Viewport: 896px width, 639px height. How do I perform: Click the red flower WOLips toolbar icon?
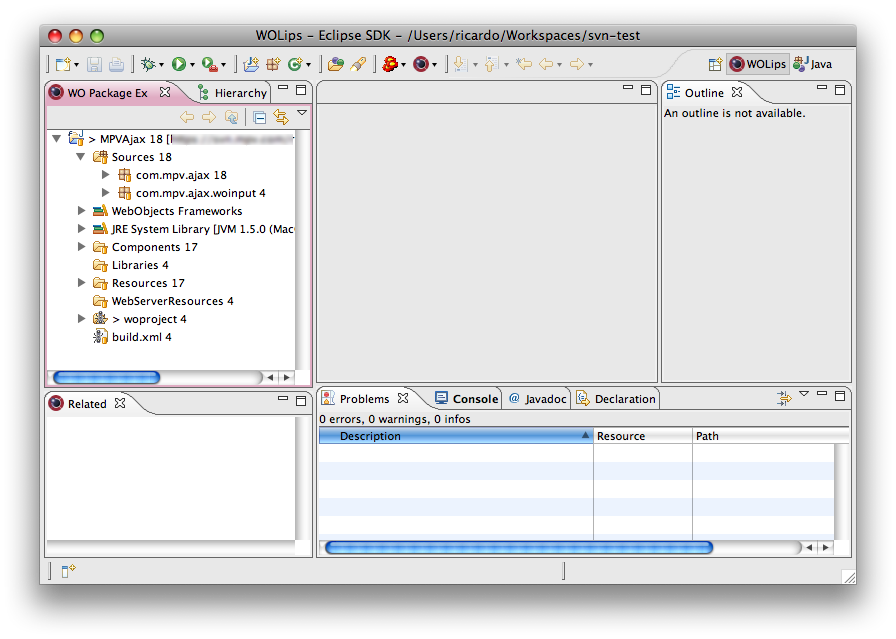[390, 64]
